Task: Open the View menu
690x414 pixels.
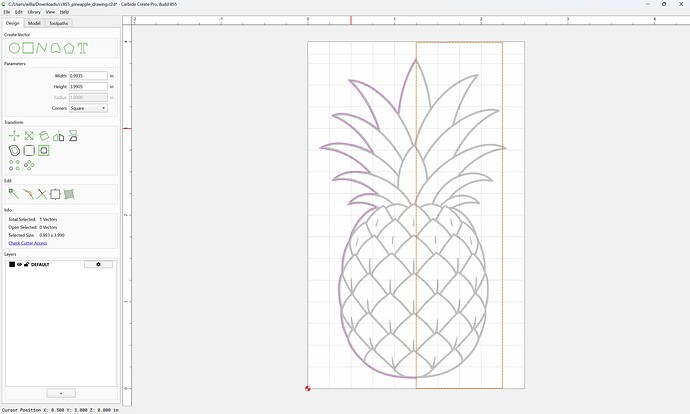Action: pos(50,12)
